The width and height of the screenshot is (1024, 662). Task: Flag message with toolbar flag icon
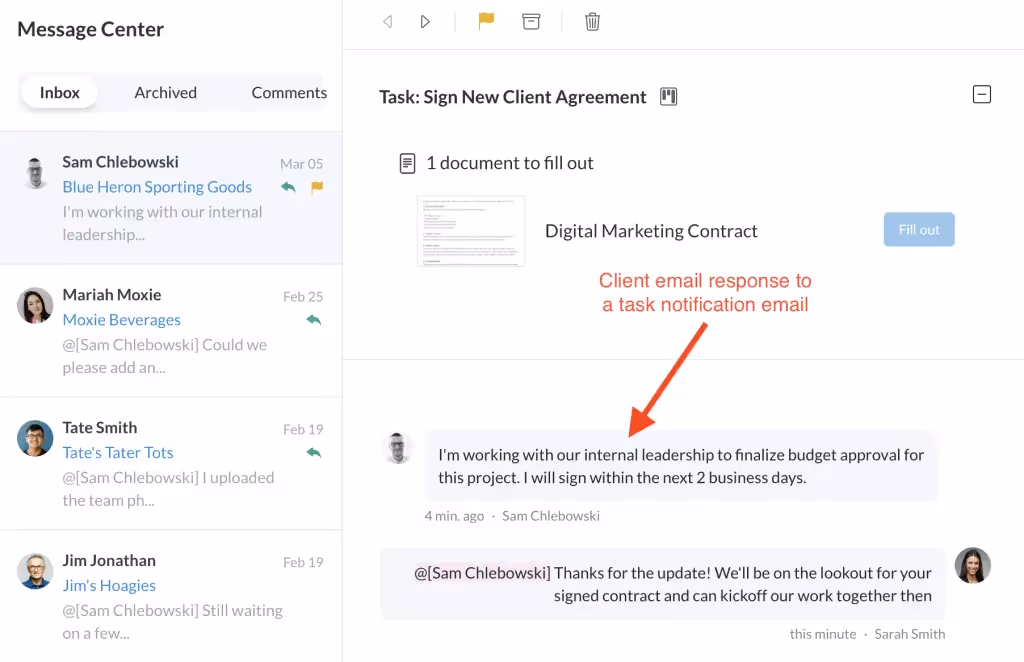click(x=486, y=21)
